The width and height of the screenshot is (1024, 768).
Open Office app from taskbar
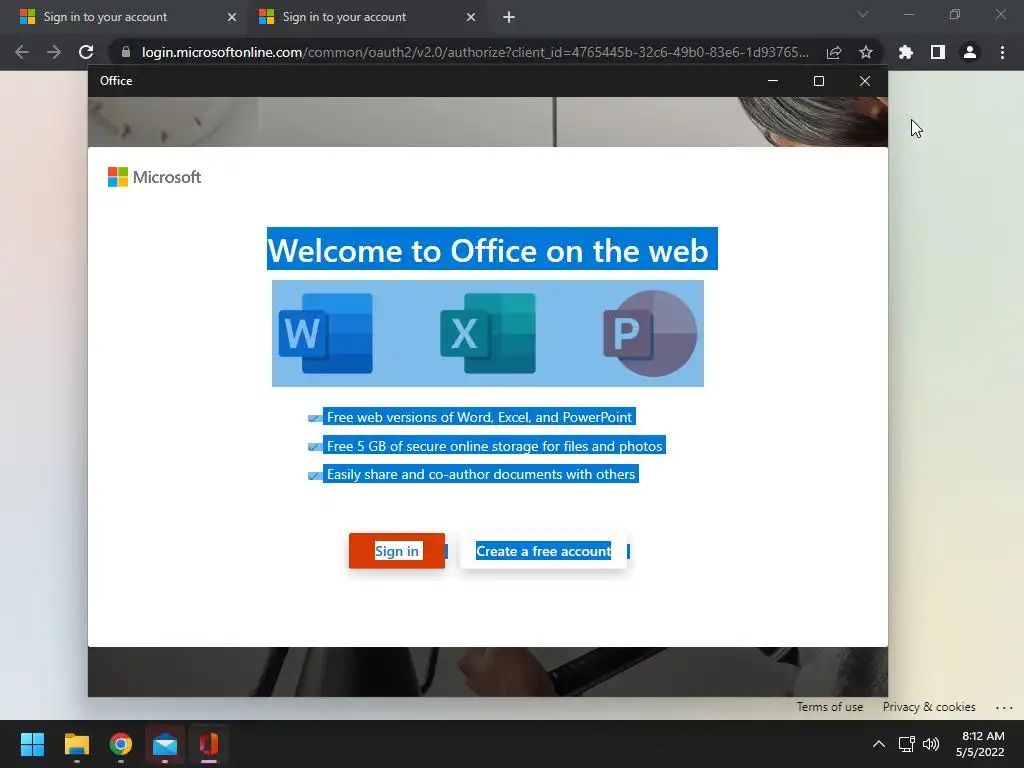click(x=209, y=744)
